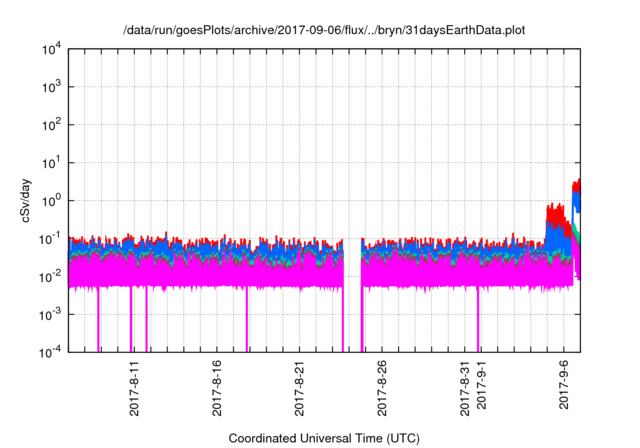Click the 10^2 y-axis tick label
The height and width of the screenshot is (448, 640).
(x=52, y=125)
